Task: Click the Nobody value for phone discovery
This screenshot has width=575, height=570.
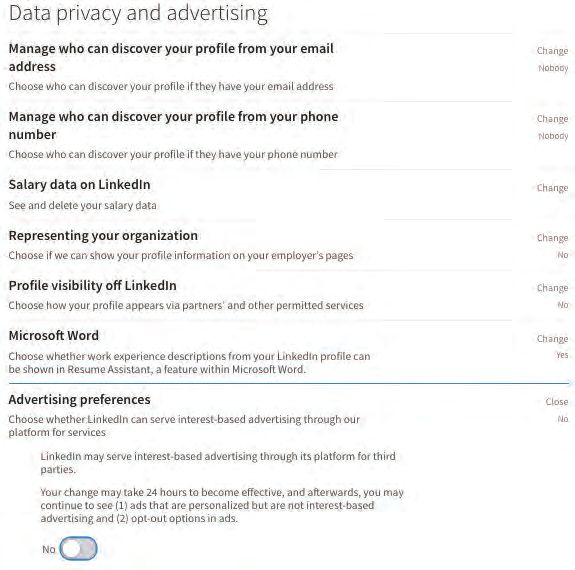Action: (x=553, y=136)
